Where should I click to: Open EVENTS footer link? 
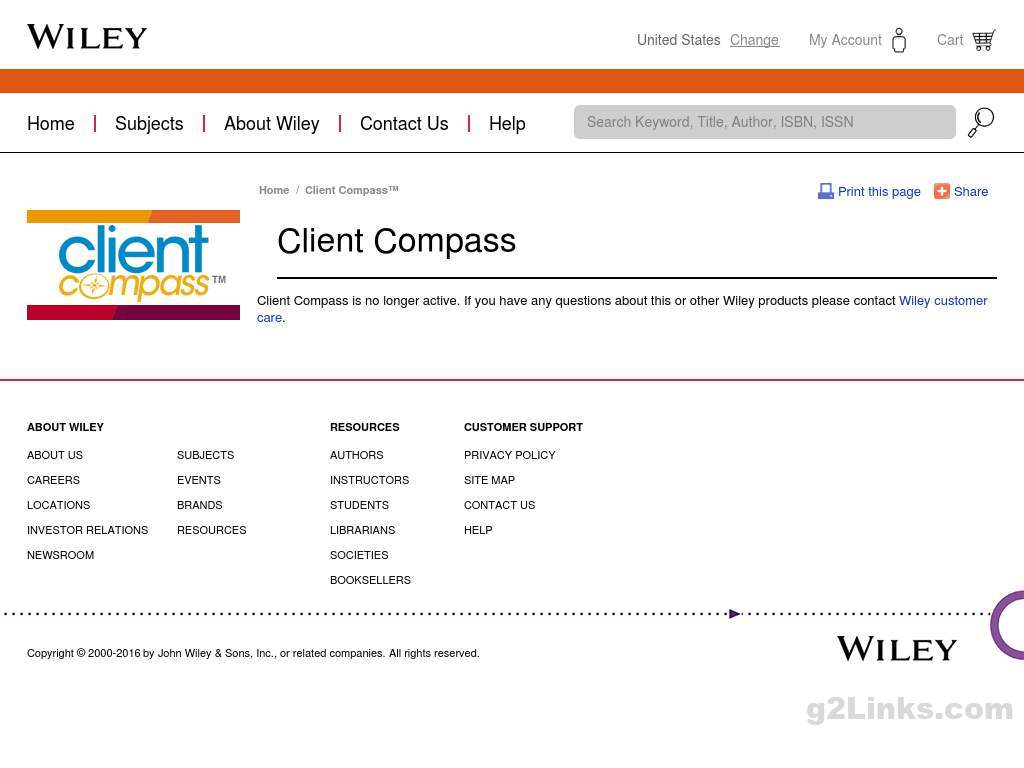tap(199, 480)
